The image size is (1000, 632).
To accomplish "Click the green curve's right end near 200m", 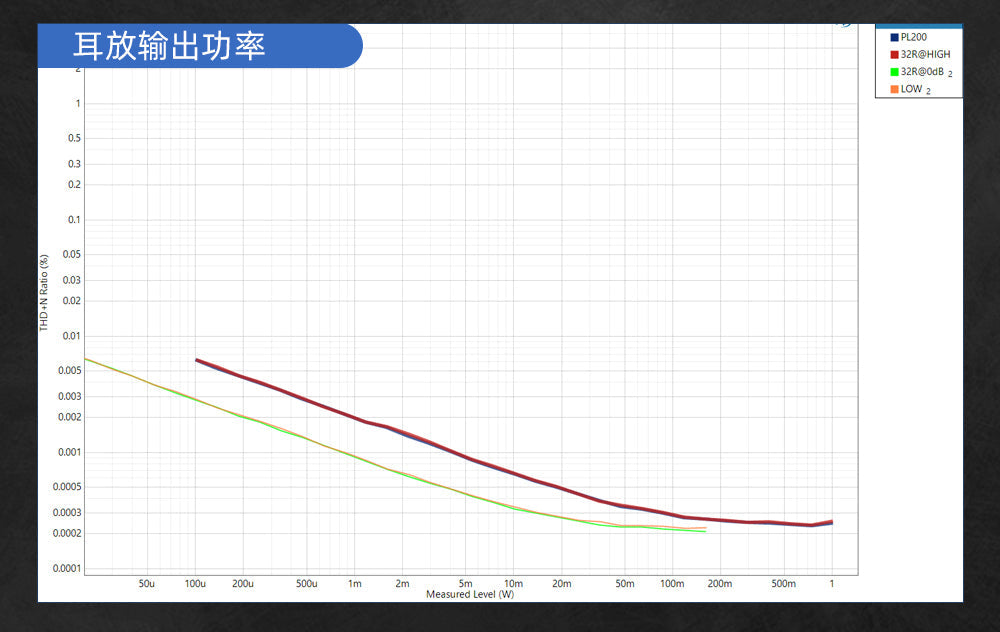I will point(704,531).
